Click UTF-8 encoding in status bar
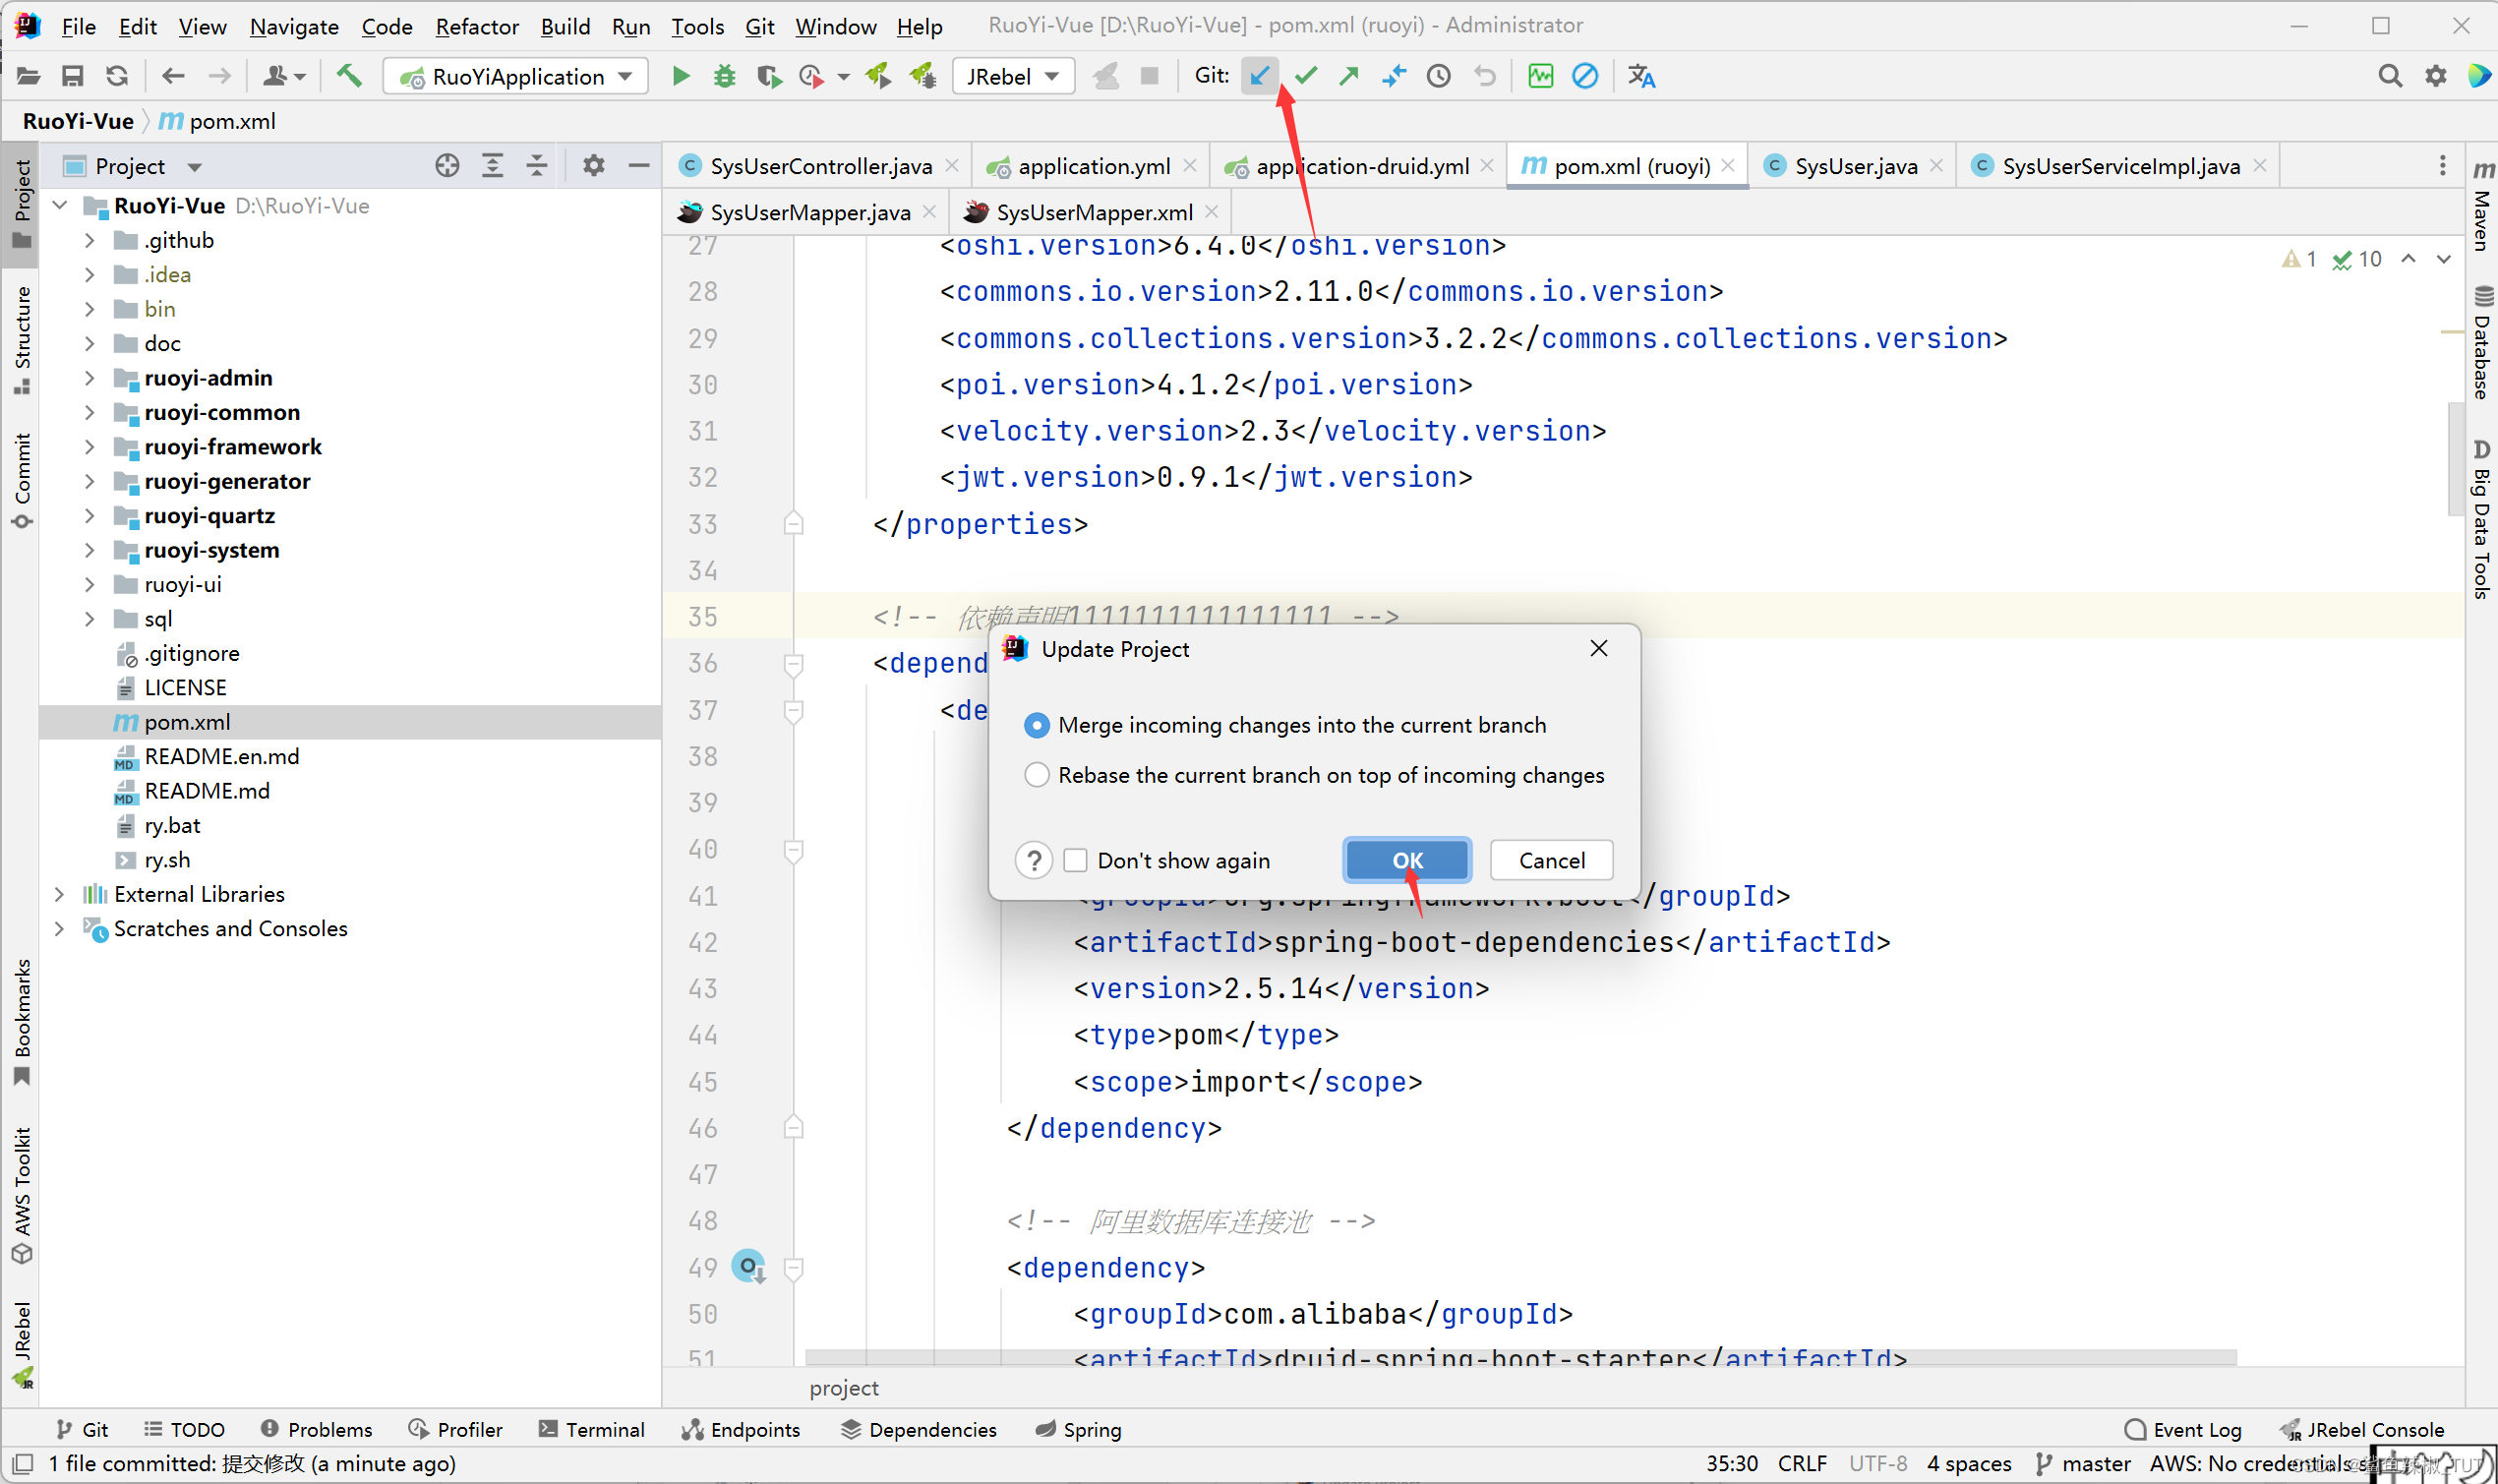The width and height of the screenshot is (2498, 1484). click(x=1878, y=1463)
